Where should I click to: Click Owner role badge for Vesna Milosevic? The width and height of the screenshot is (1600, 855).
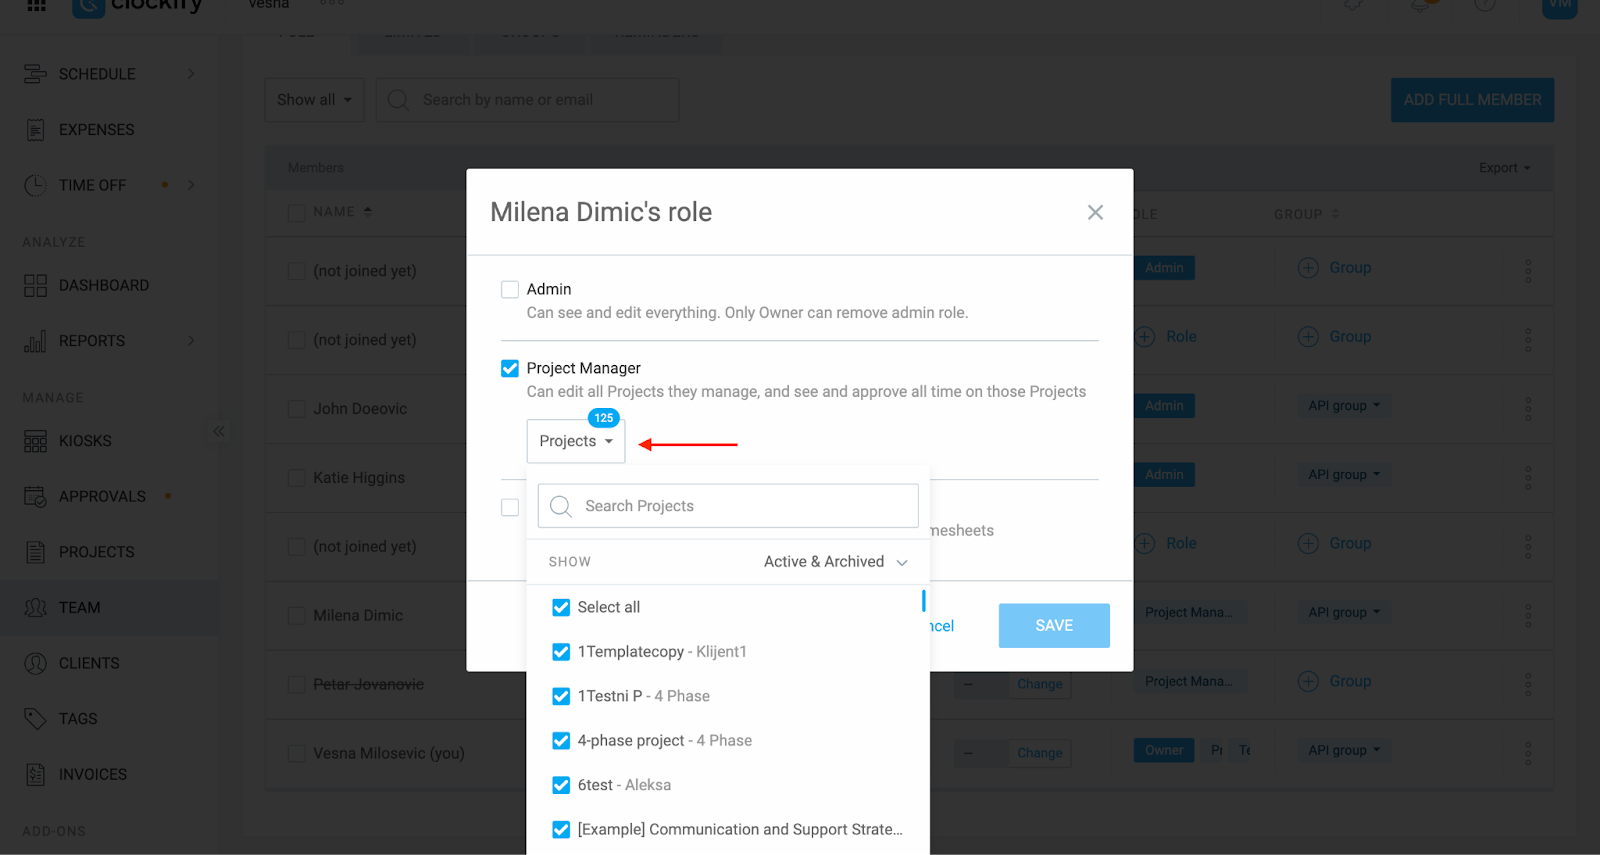[x=1164, y=750]
